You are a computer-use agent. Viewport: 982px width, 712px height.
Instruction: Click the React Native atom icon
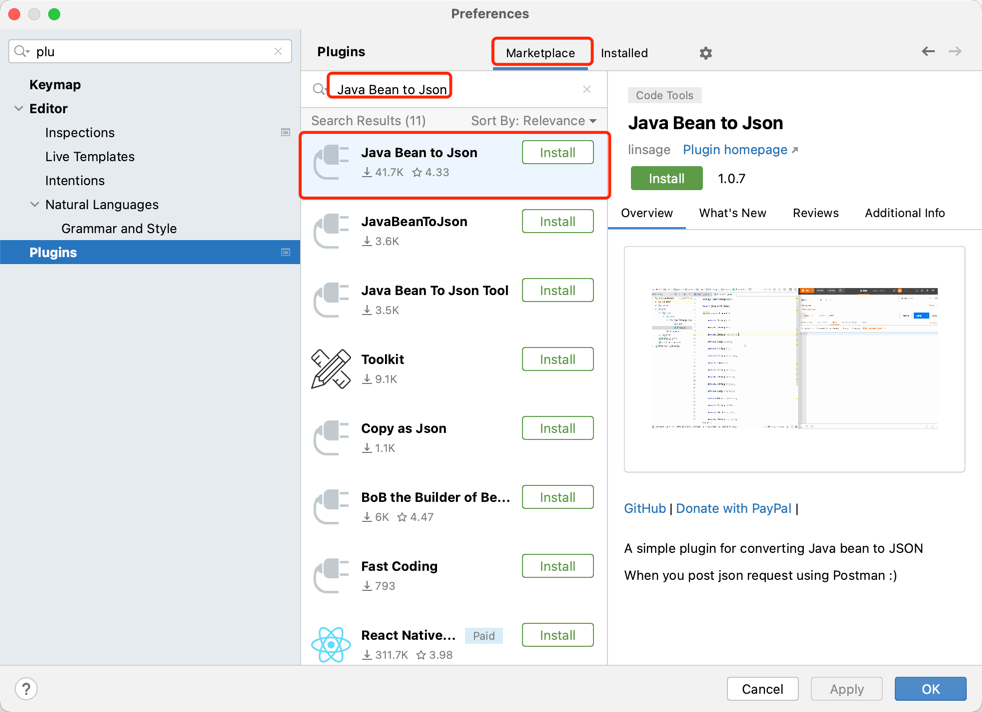[x=331, y=644]
